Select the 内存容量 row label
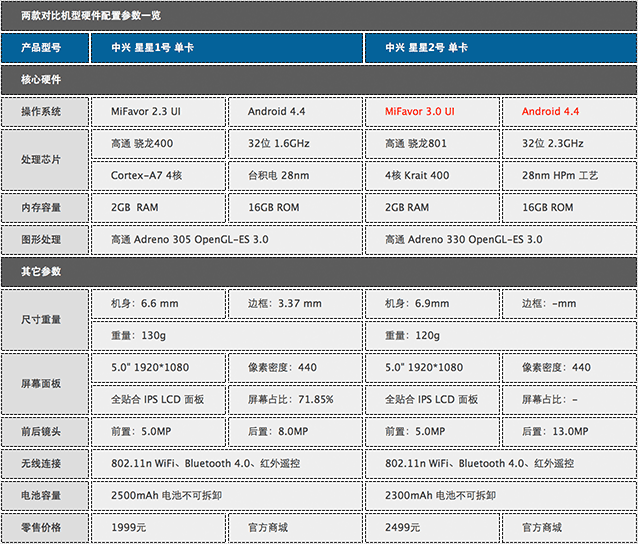The image size is (638, 544). pyautogui.click(x=45, y=208)
